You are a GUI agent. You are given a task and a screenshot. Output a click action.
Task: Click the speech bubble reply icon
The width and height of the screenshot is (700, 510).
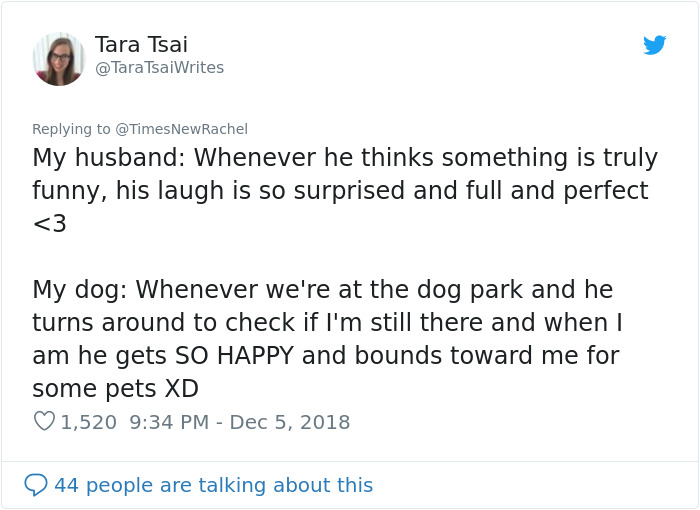click(x=35, y=485)
